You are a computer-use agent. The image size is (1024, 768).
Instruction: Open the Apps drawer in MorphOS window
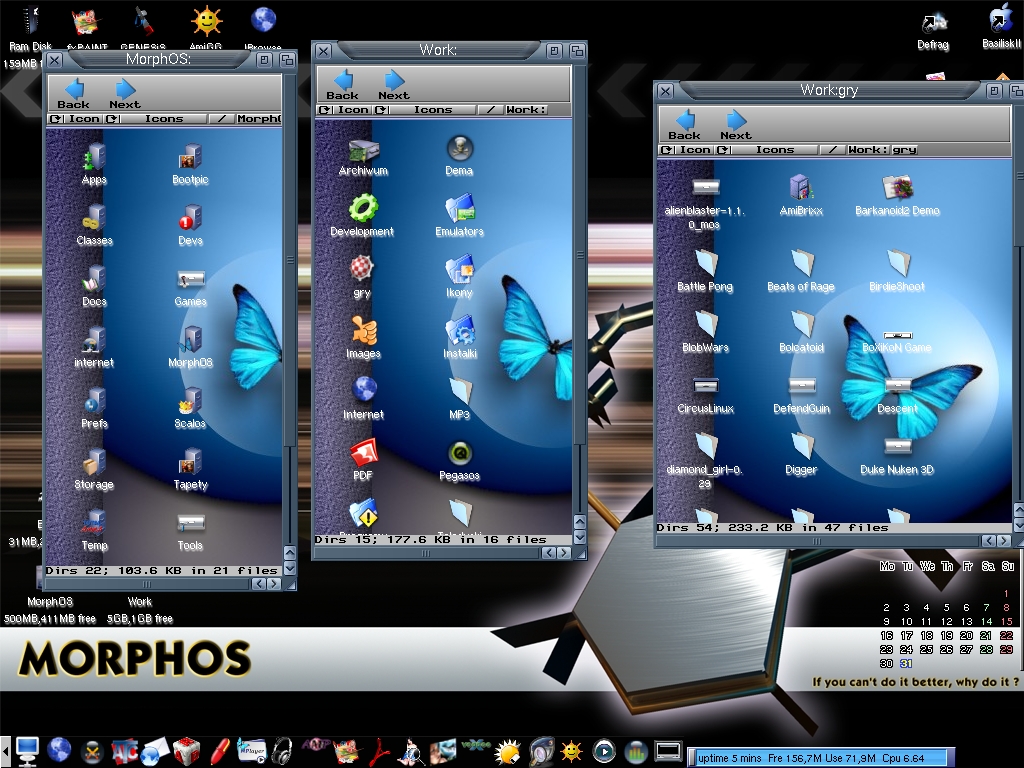[x=95, y=164]
